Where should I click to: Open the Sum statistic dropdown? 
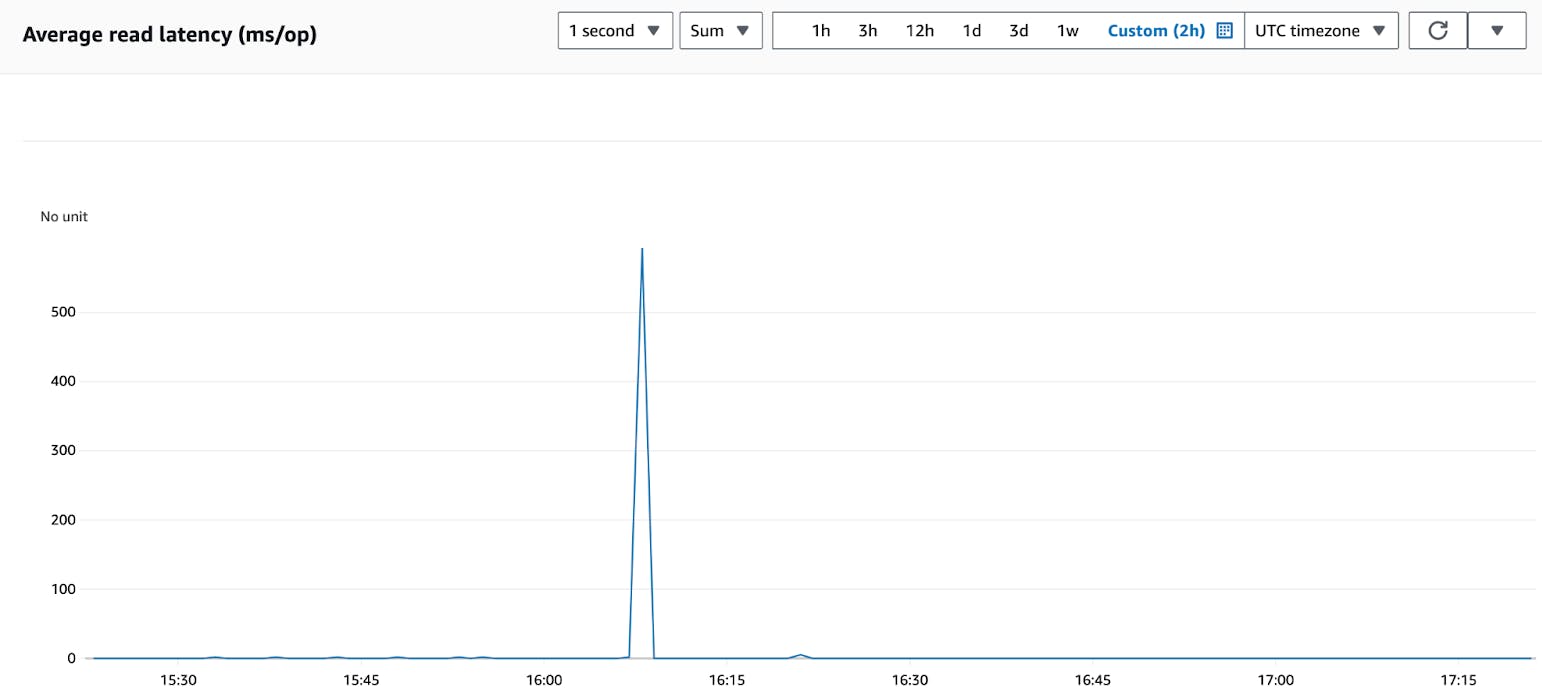point(720,30)
